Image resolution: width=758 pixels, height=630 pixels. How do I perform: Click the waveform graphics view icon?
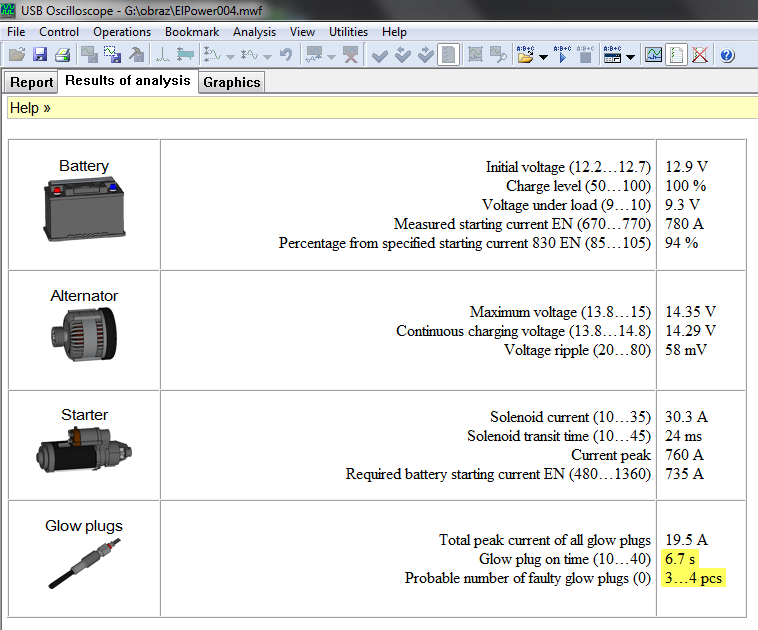653,55
